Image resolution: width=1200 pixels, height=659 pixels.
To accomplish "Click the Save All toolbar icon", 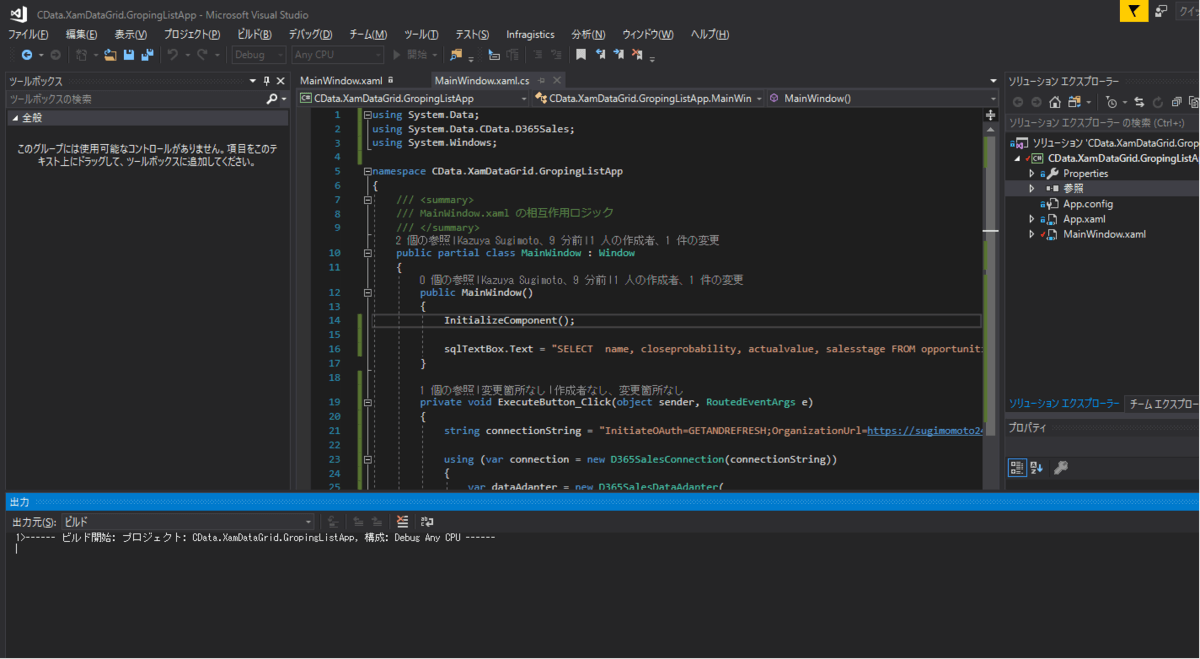I will [x=146, y=55].
